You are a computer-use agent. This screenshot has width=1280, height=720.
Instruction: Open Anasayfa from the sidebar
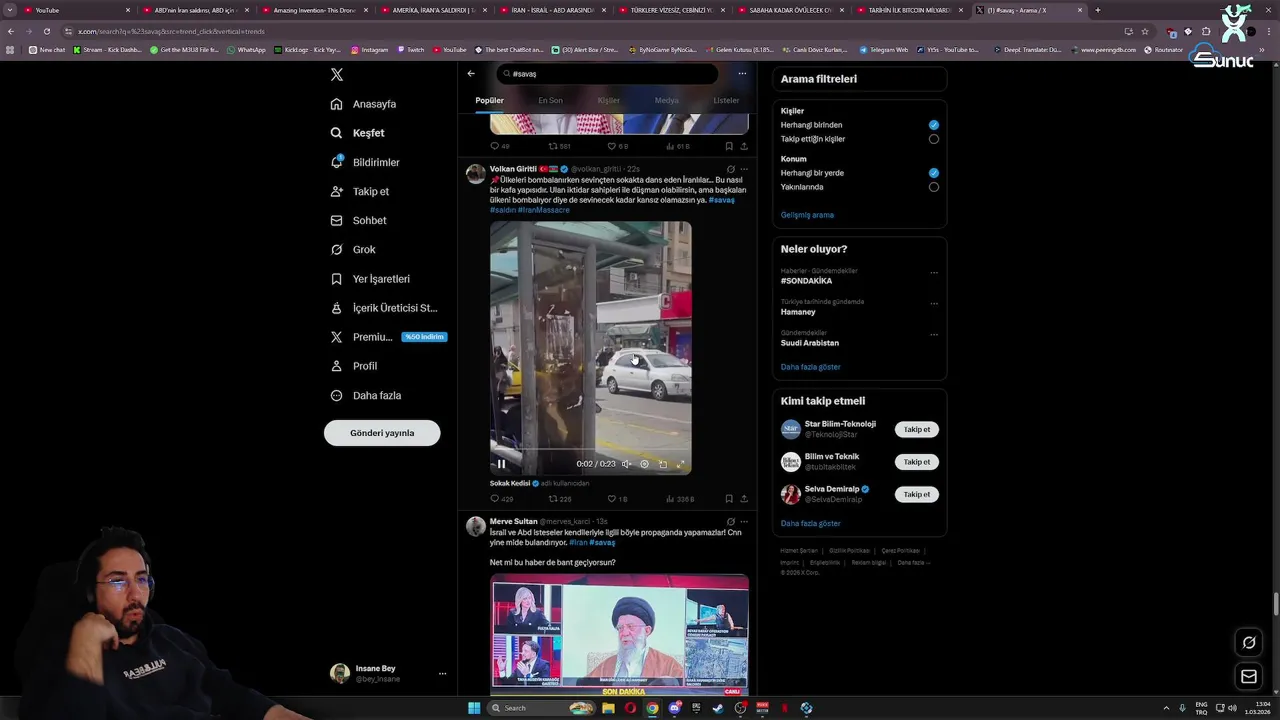[364, 104]
